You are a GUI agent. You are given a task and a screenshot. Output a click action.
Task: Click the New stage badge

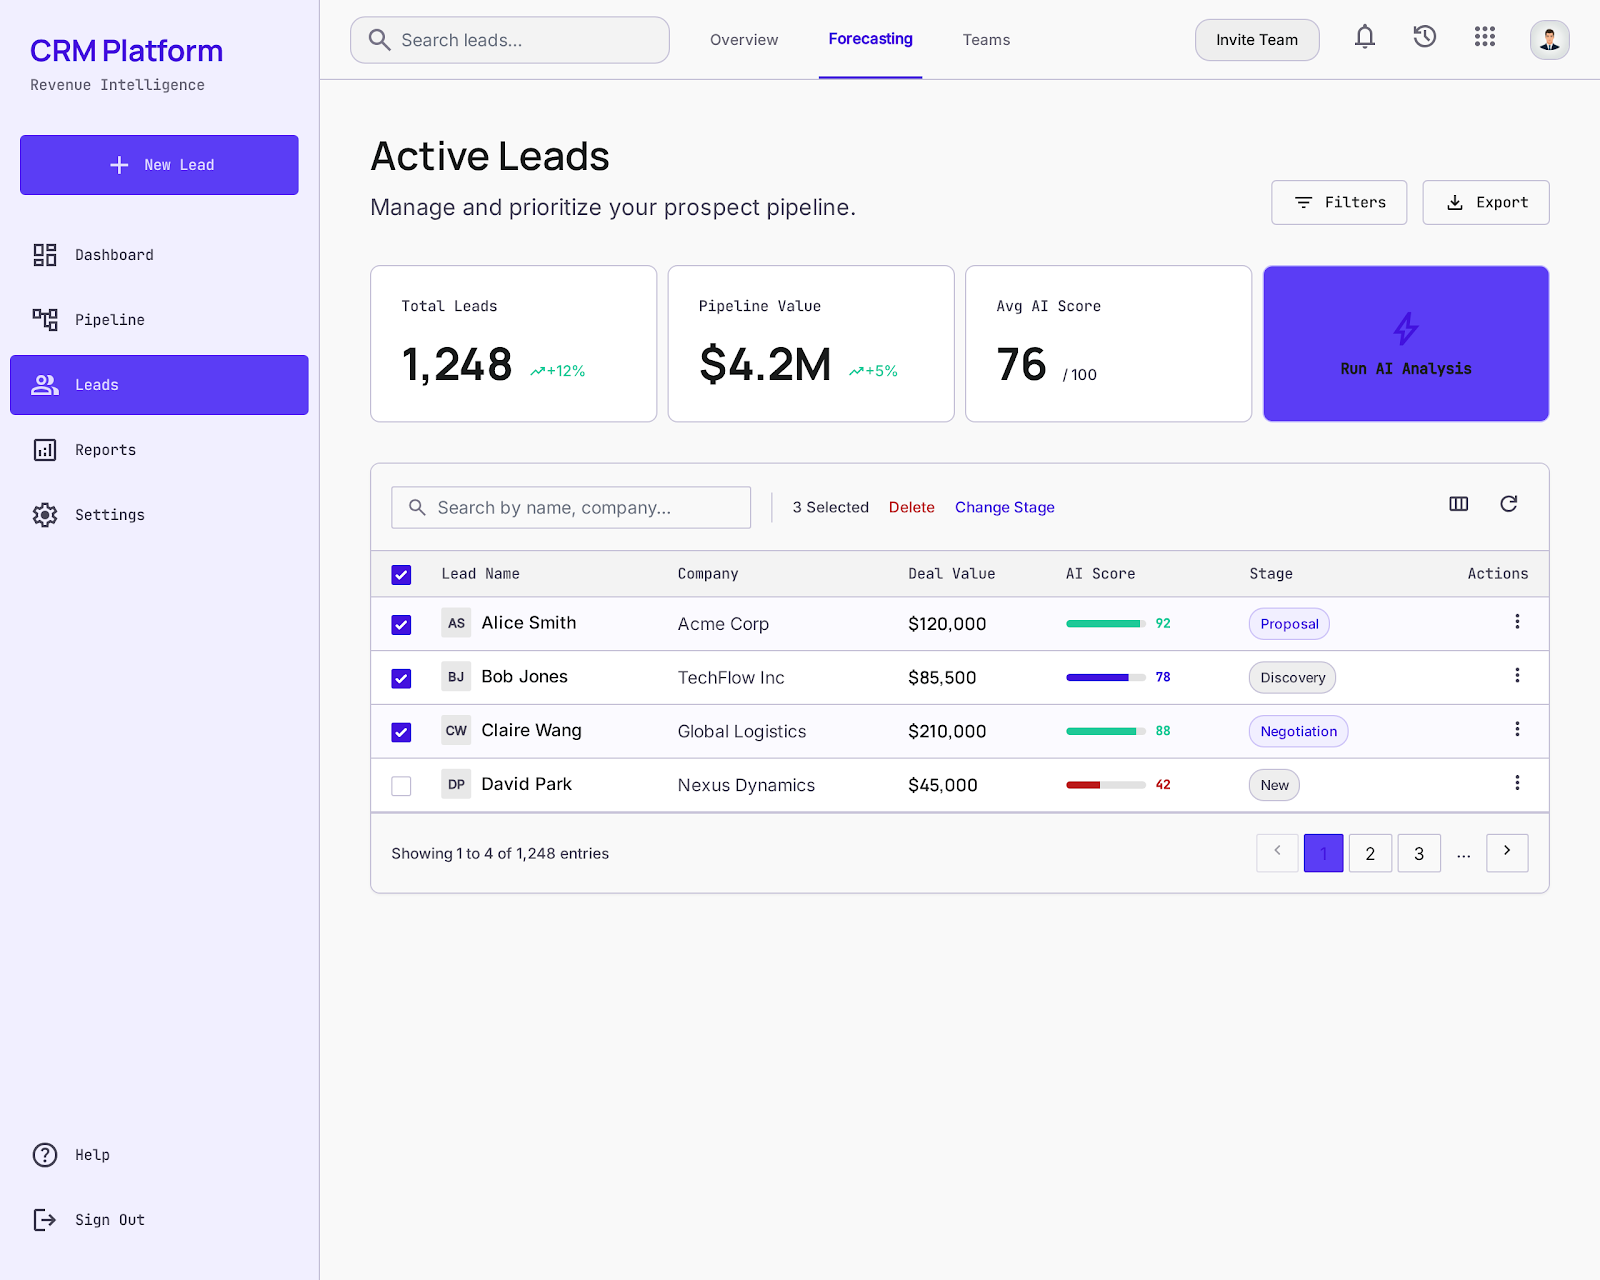tap(1274, 785)
